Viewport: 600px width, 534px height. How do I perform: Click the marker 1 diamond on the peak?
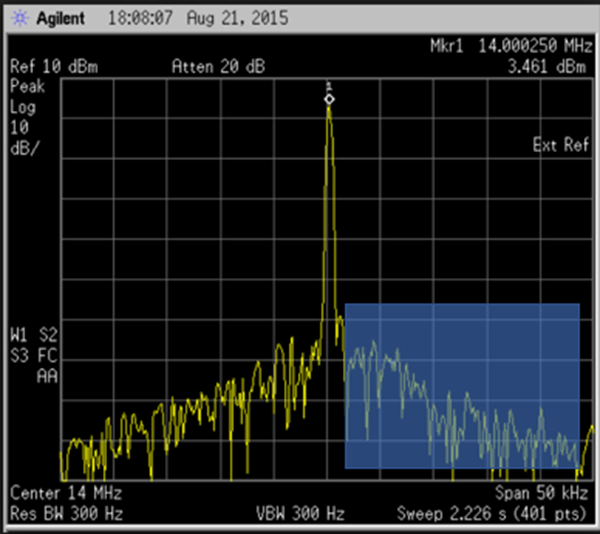point(329,98)
